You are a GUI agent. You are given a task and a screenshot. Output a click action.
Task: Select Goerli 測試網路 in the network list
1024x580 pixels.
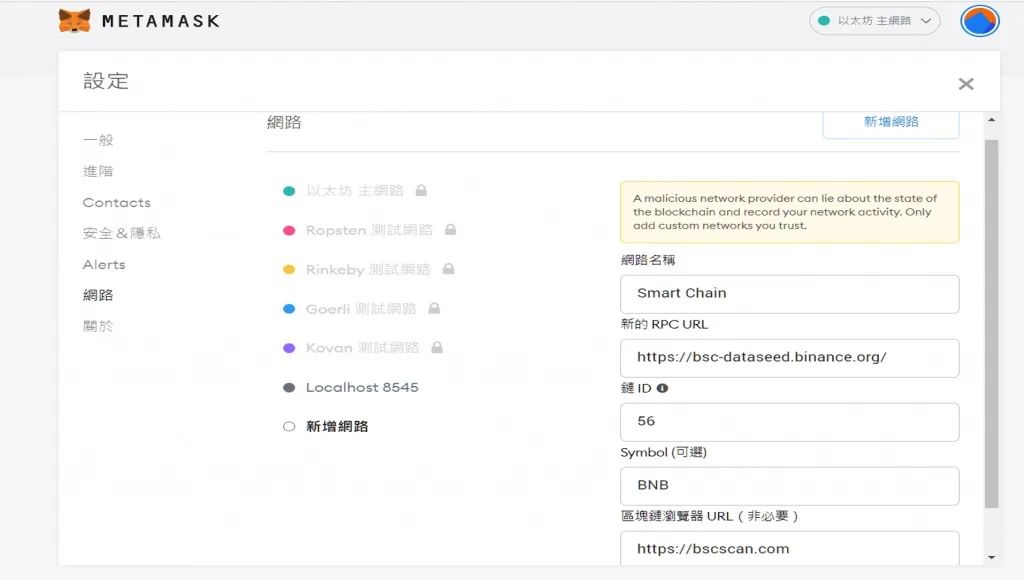point(361,308)
